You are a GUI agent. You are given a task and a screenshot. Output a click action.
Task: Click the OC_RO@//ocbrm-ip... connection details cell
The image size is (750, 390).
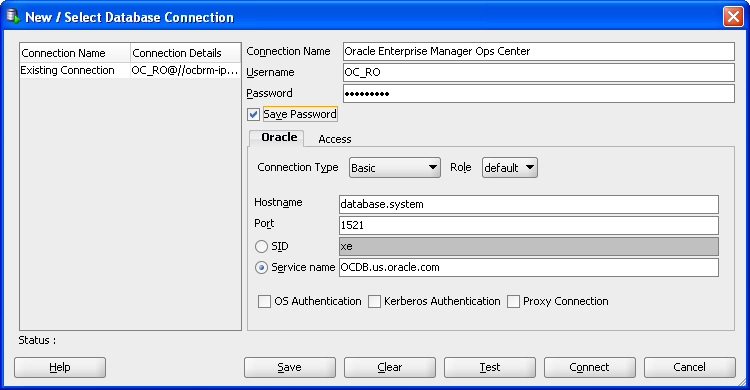[185, 70]
